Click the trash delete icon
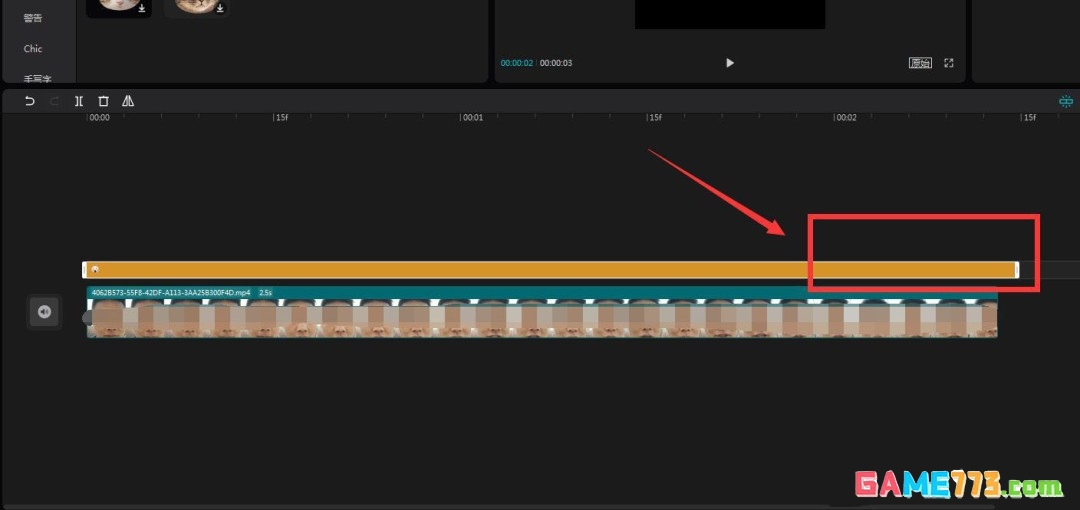Image resolution: width=1080 pixels, height=510 pixels. (103, 101)
